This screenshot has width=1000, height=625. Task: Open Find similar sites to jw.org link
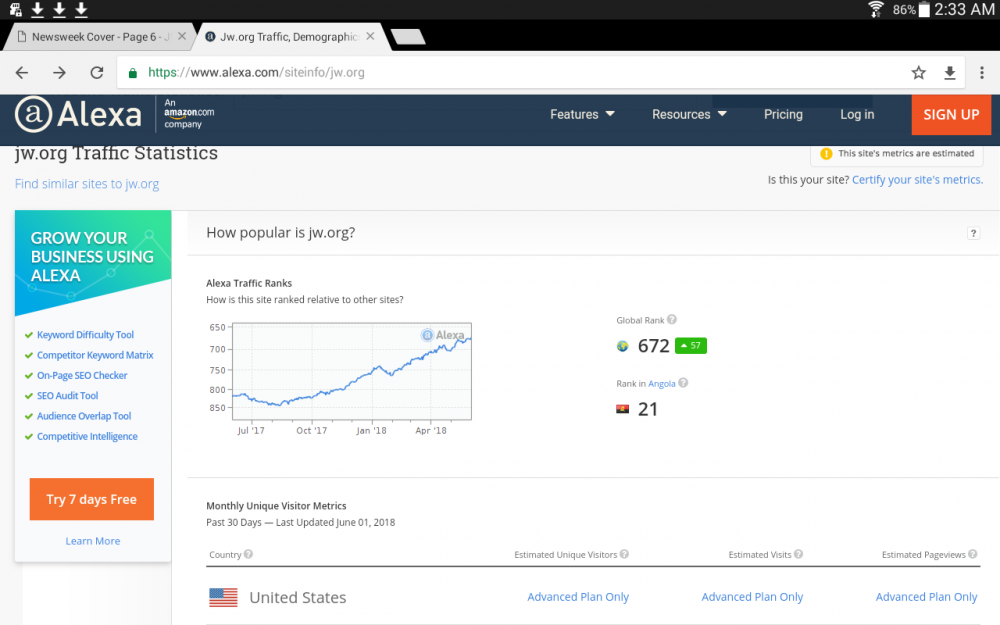(x=87, y=184)
